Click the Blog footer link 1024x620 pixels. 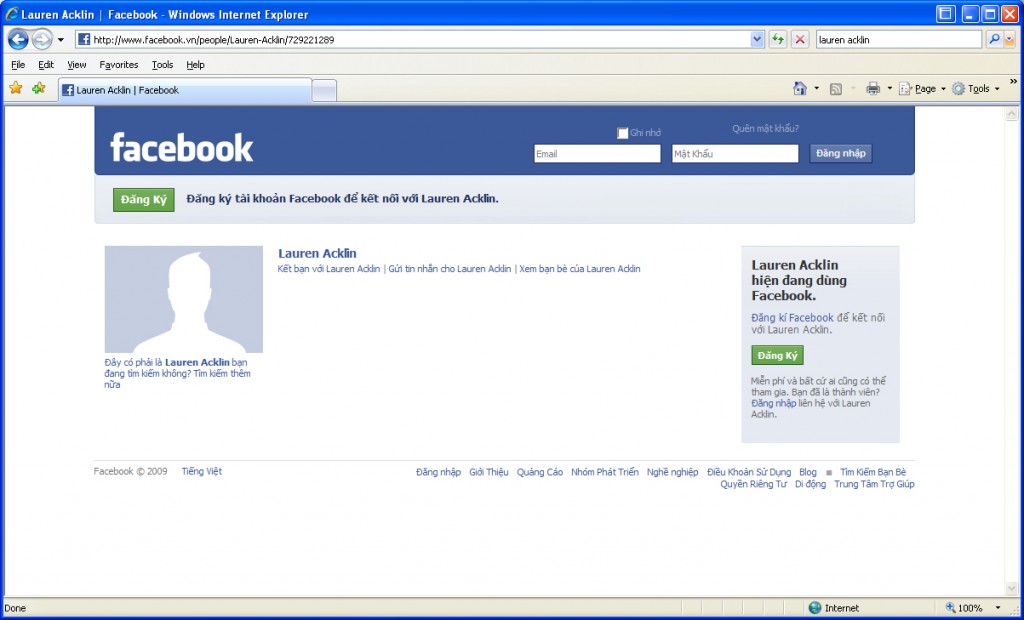(x=808, y=472)
